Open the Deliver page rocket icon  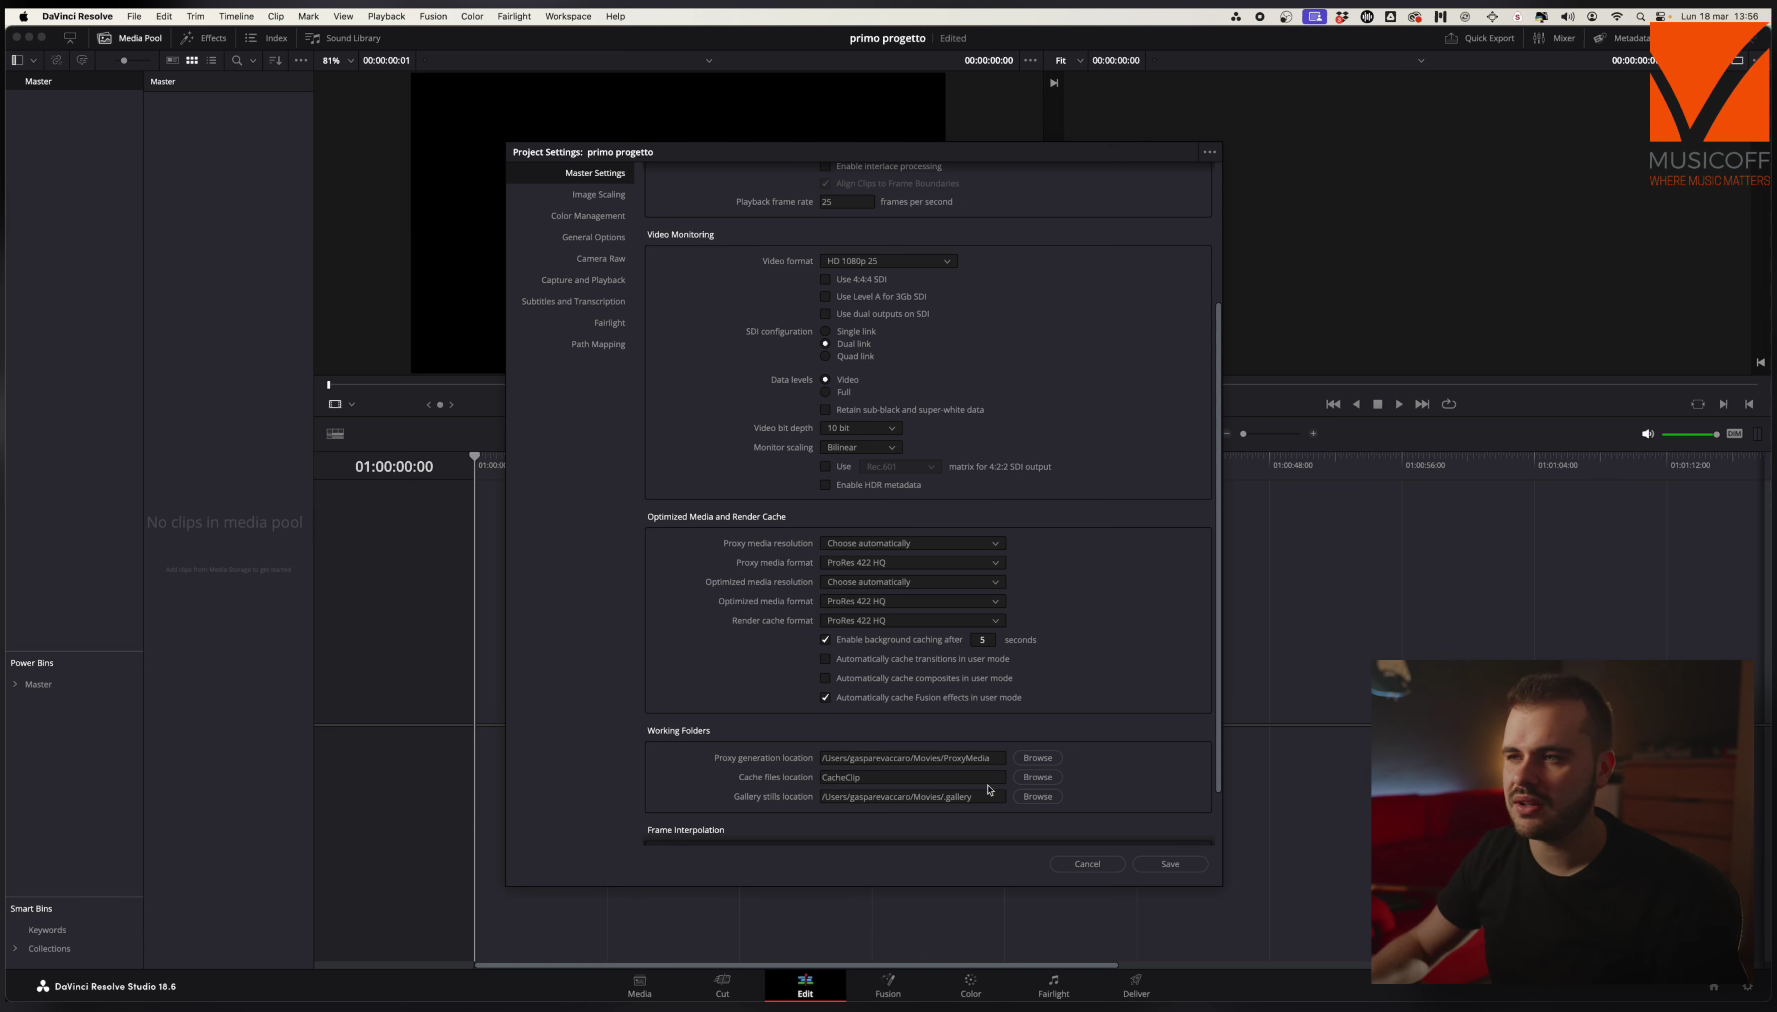[x=1136, y=980]
